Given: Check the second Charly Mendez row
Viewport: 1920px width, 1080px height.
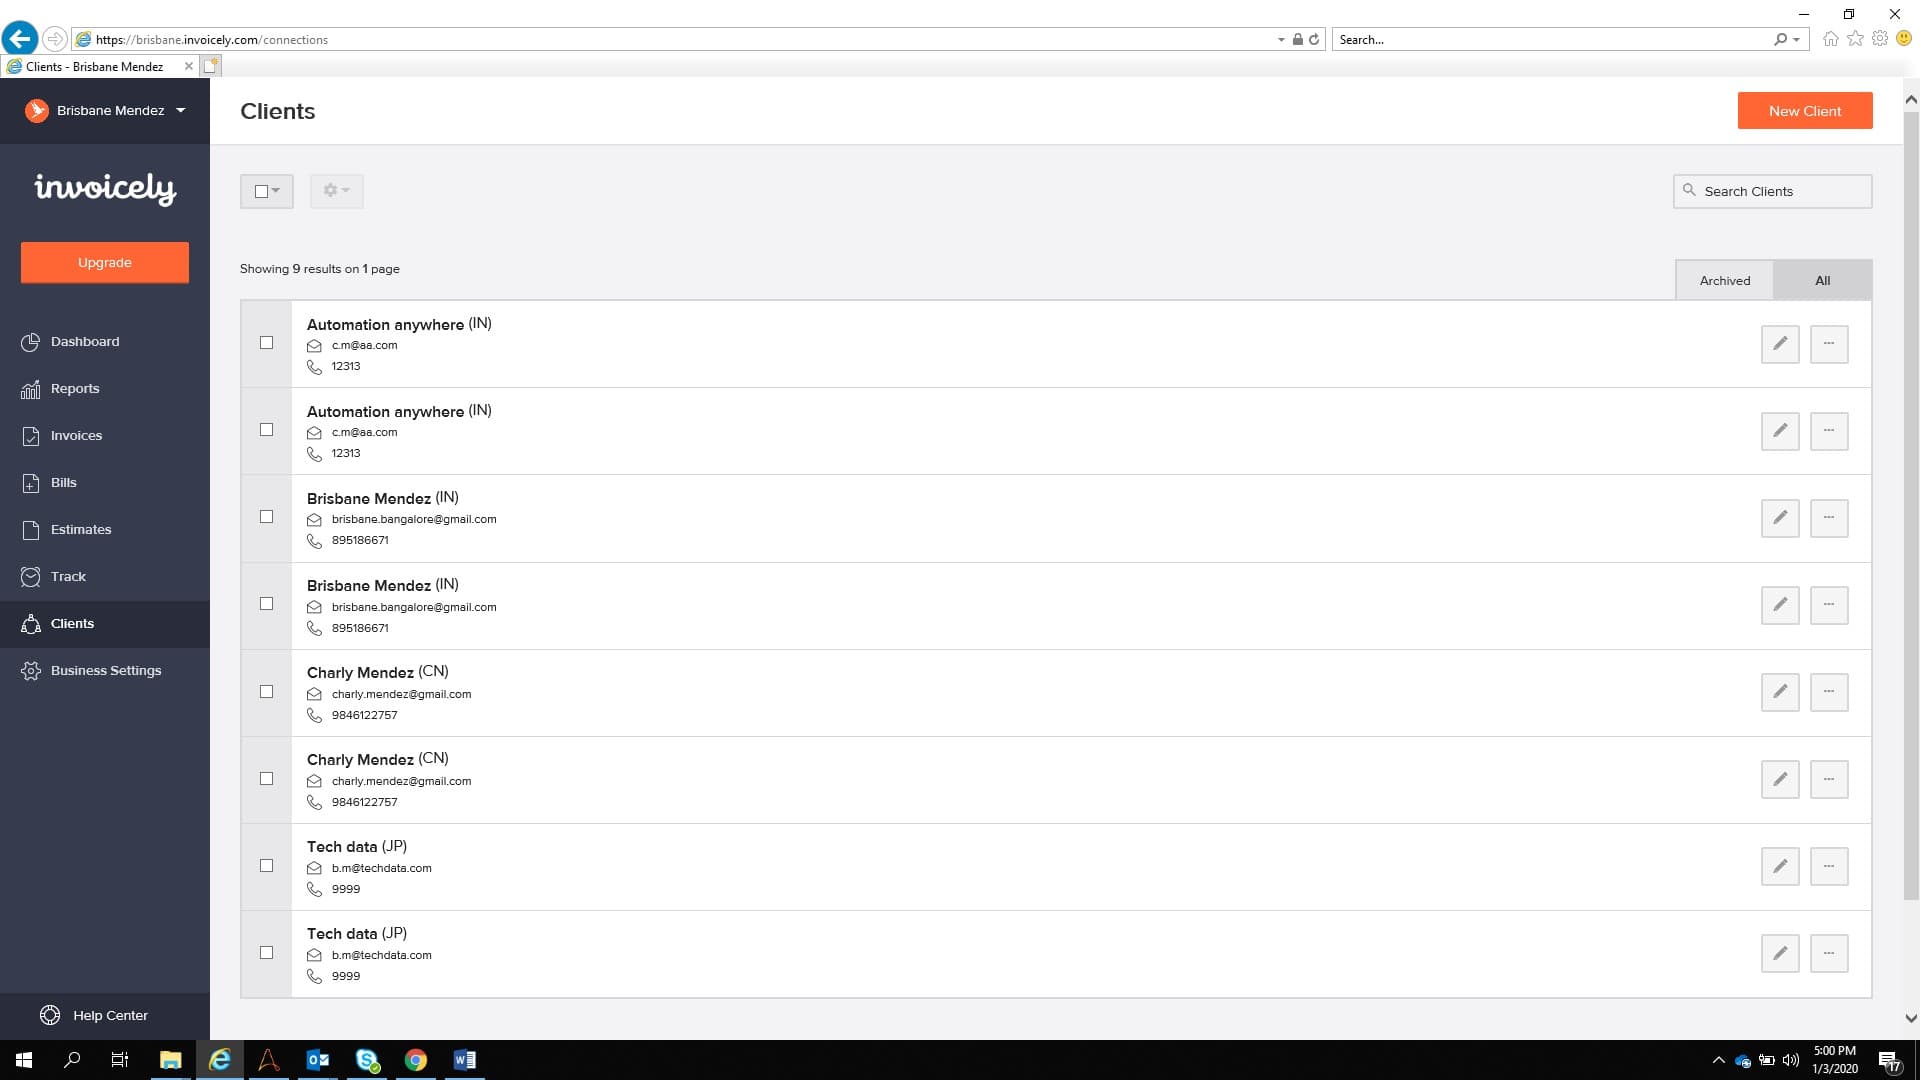Looking at the screenshot, I should (266, 779).
